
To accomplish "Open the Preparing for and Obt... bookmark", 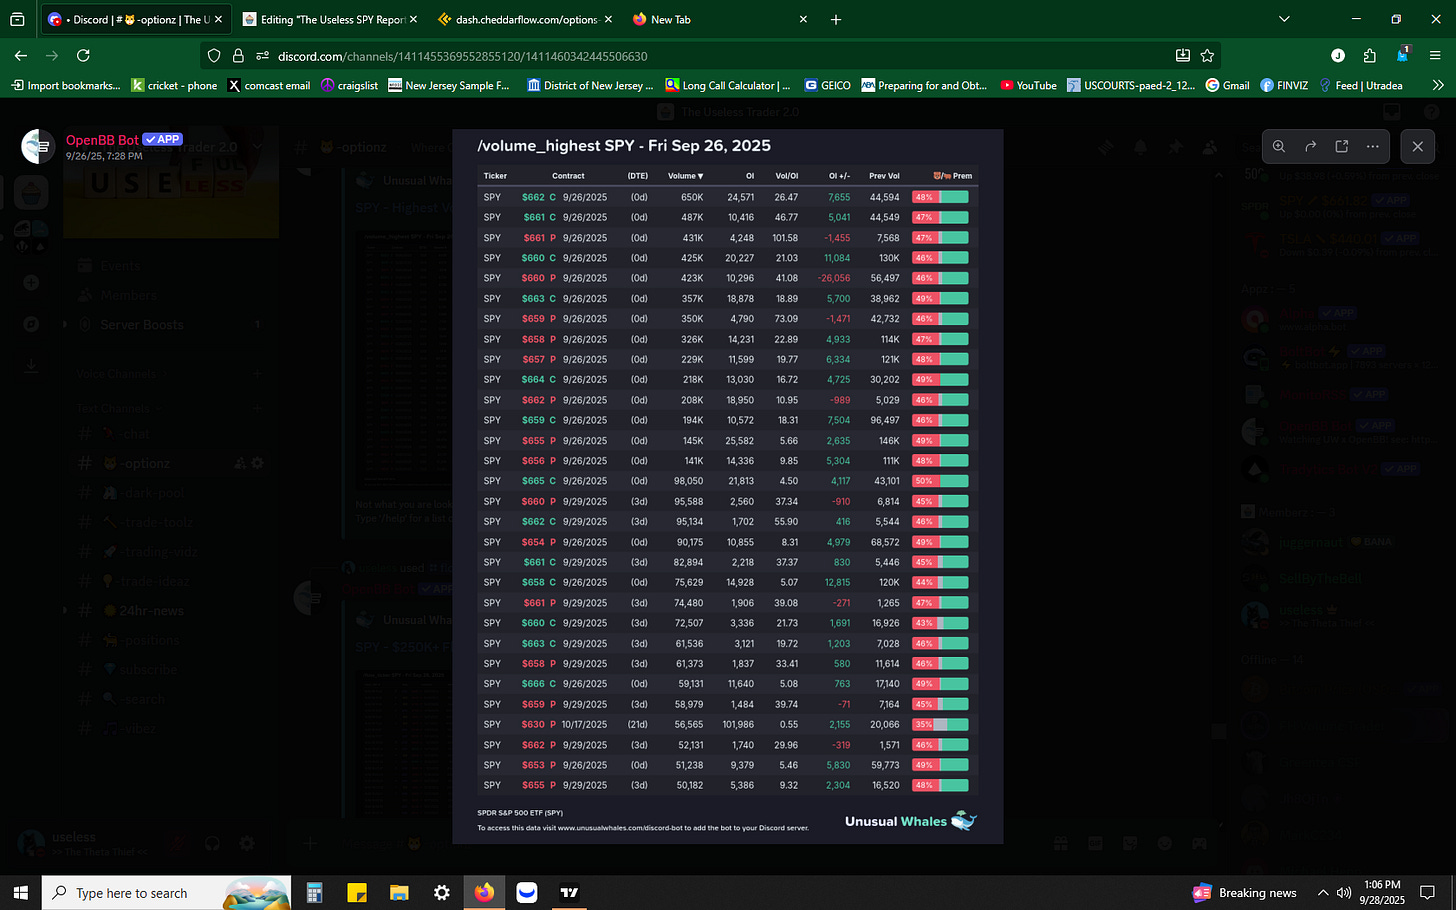I will coord(924,85).
